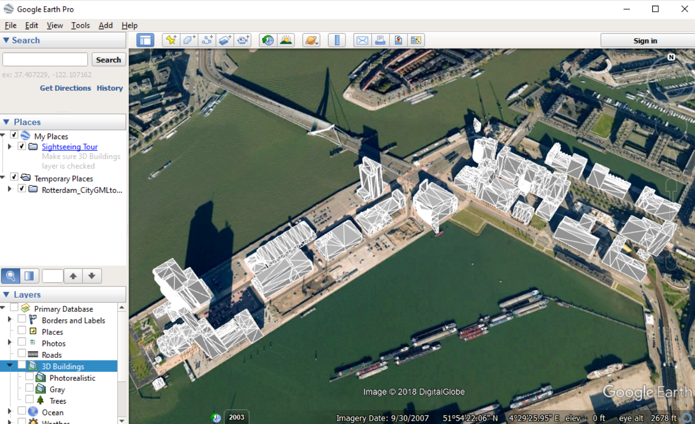695x424 pixels.
Task: Open the File menu
Action: pos(10,25)
